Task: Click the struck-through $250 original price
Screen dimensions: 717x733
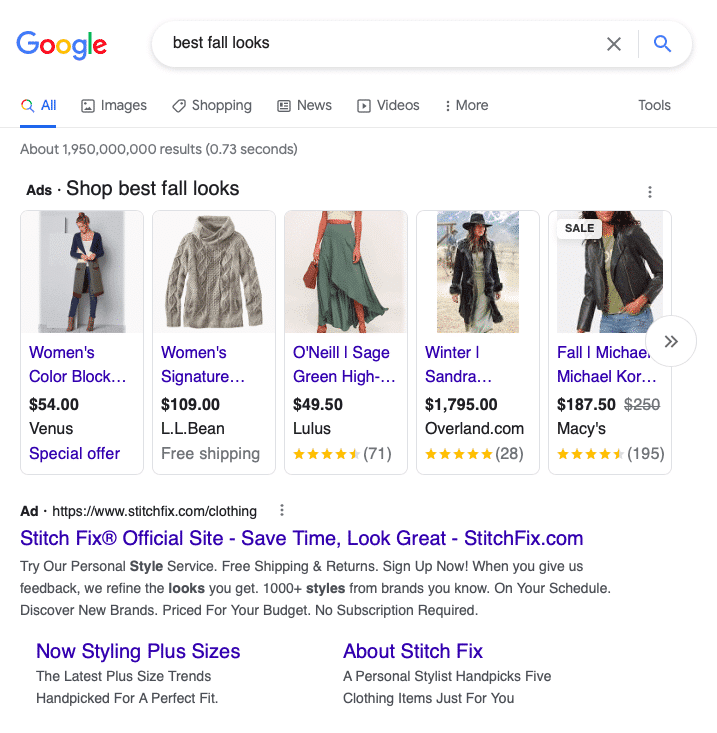Action: (642, 404)
